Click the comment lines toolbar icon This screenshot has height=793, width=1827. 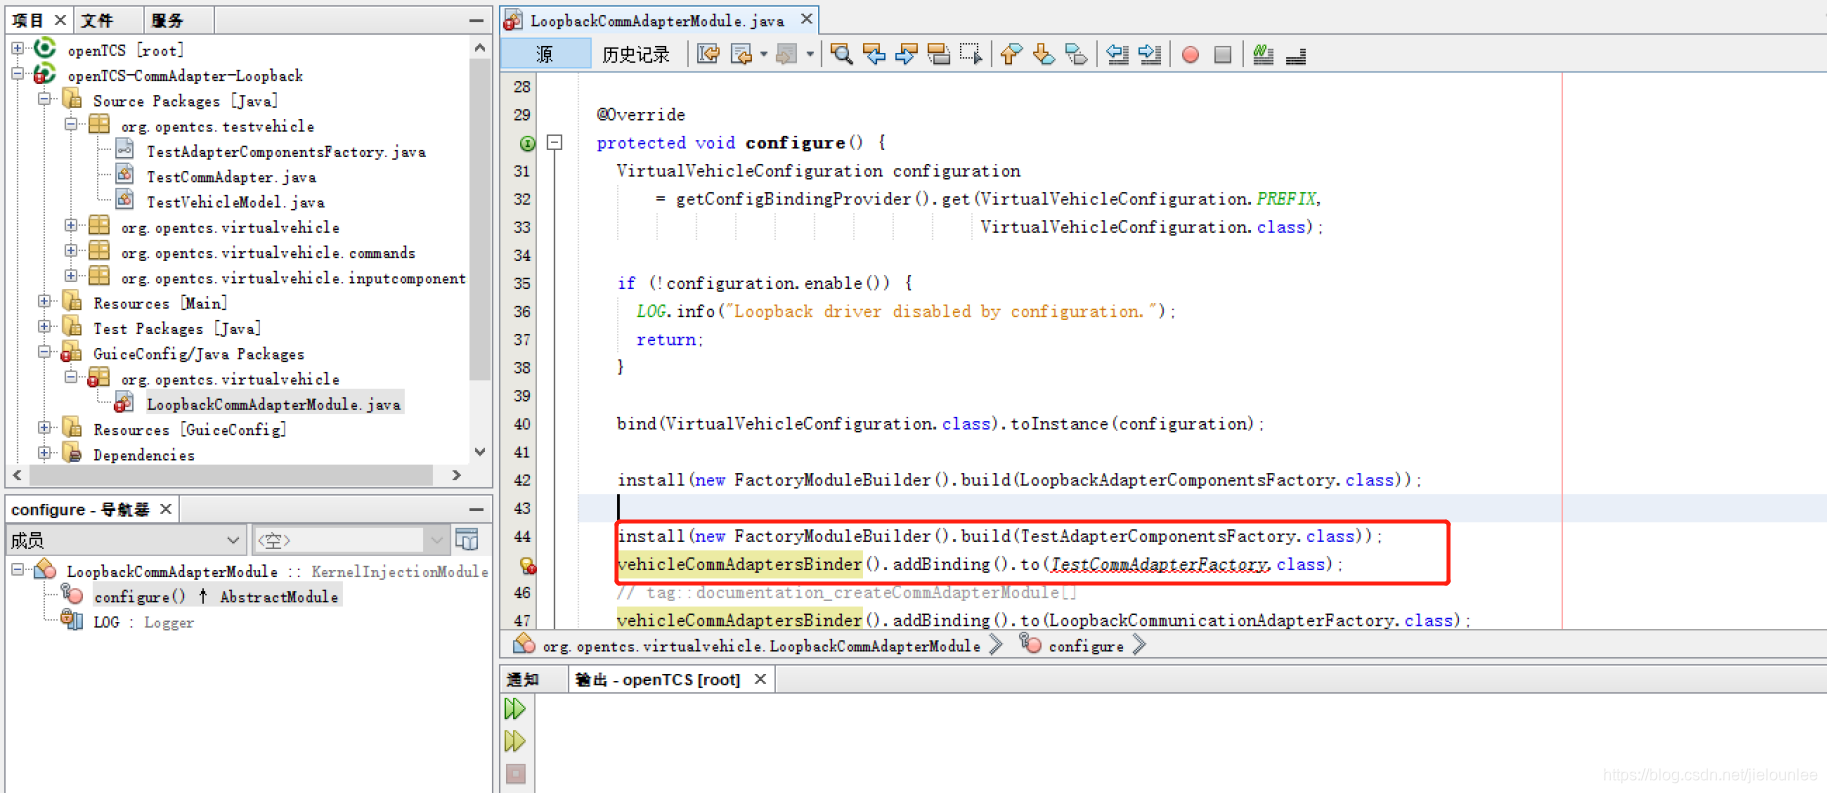(x=1263, y=55)
